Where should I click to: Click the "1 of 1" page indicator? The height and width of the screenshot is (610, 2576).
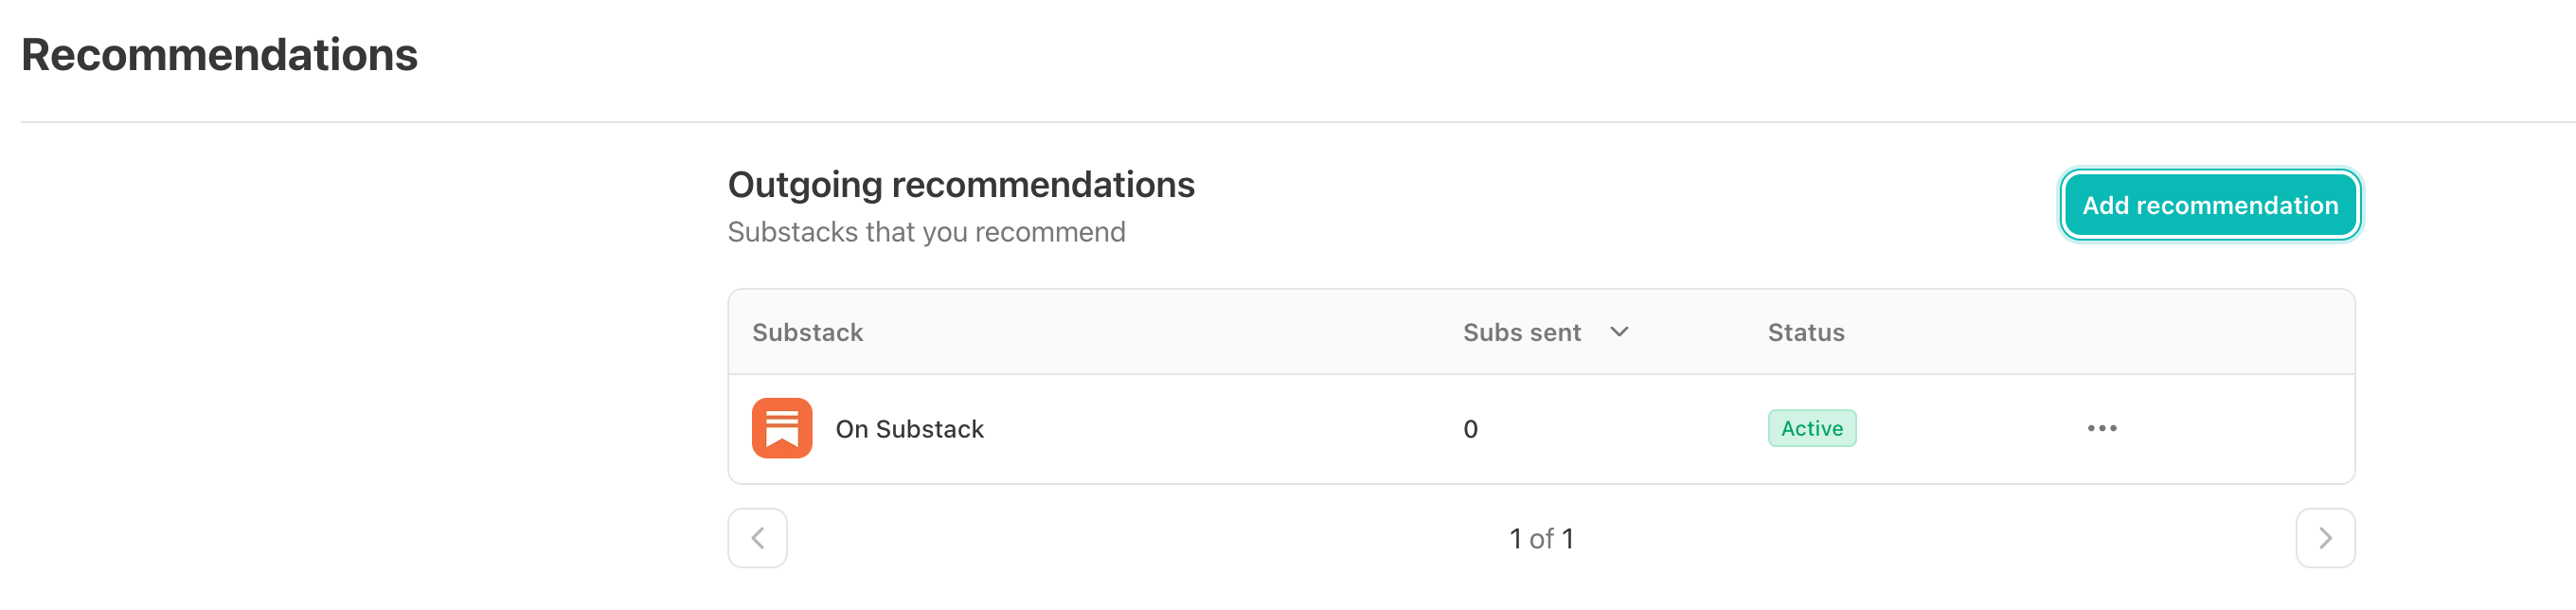point(1541,539)
